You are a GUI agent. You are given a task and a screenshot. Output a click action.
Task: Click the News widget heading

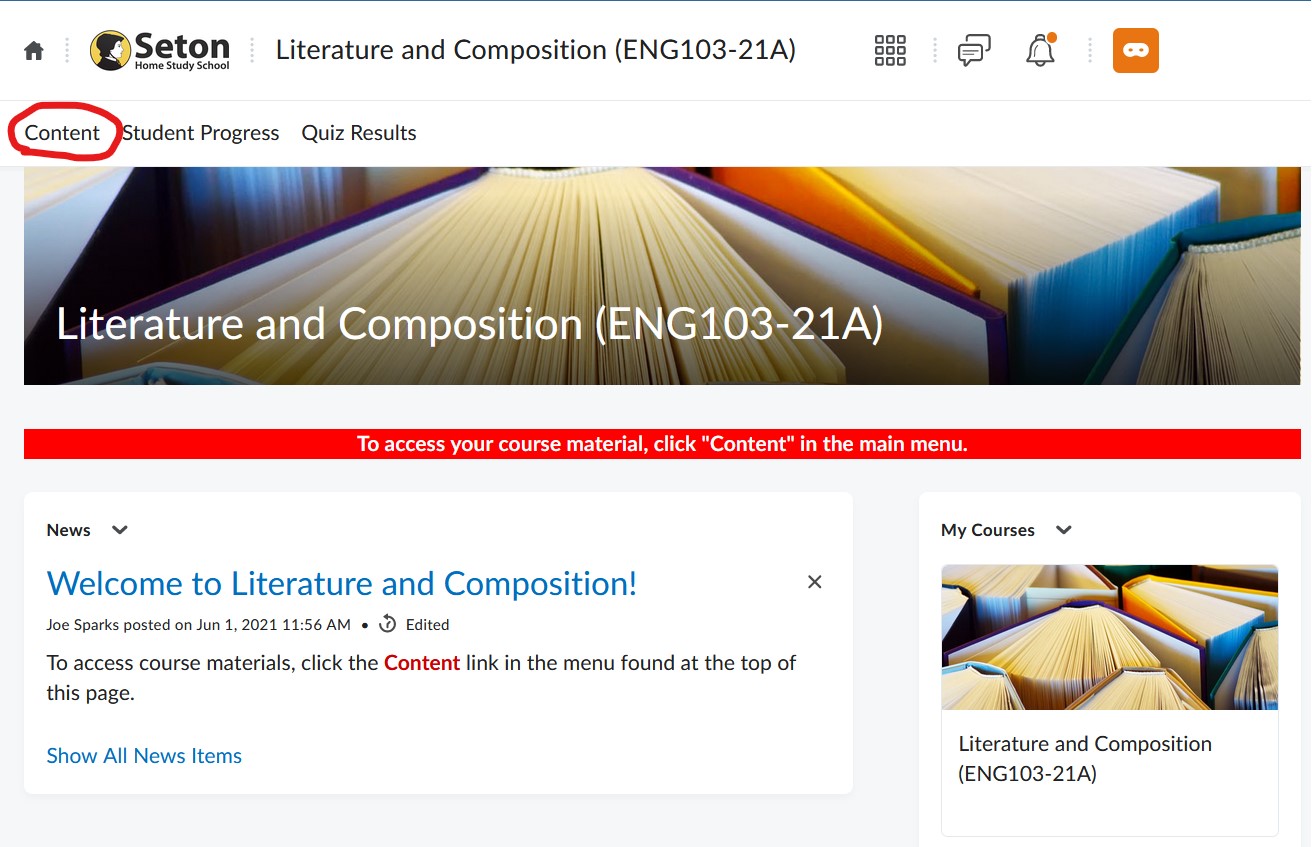click(x=68, y=530)
